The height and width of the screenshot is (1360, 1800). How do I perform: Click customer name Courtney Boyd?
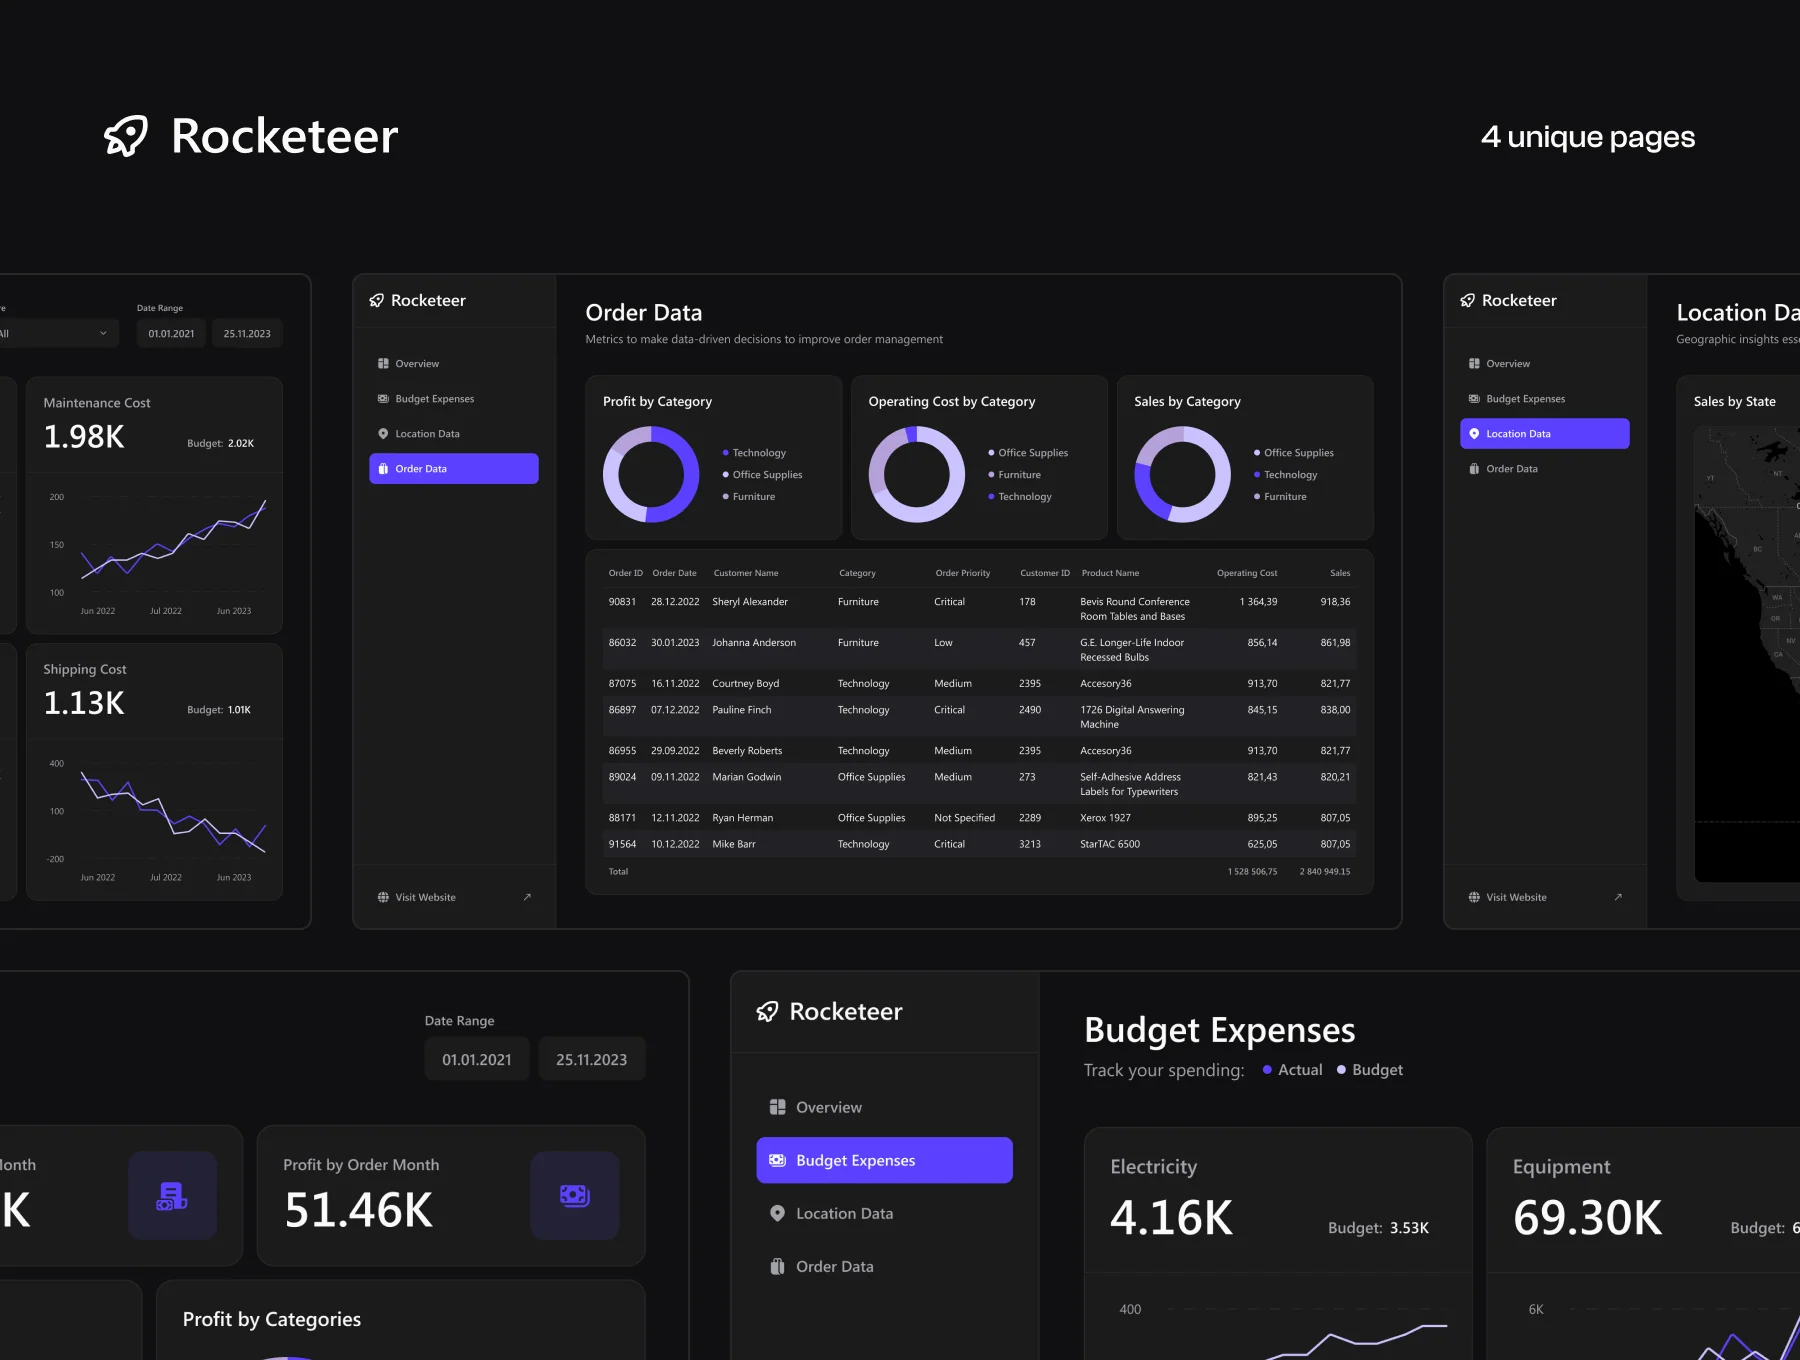(746, 684)
